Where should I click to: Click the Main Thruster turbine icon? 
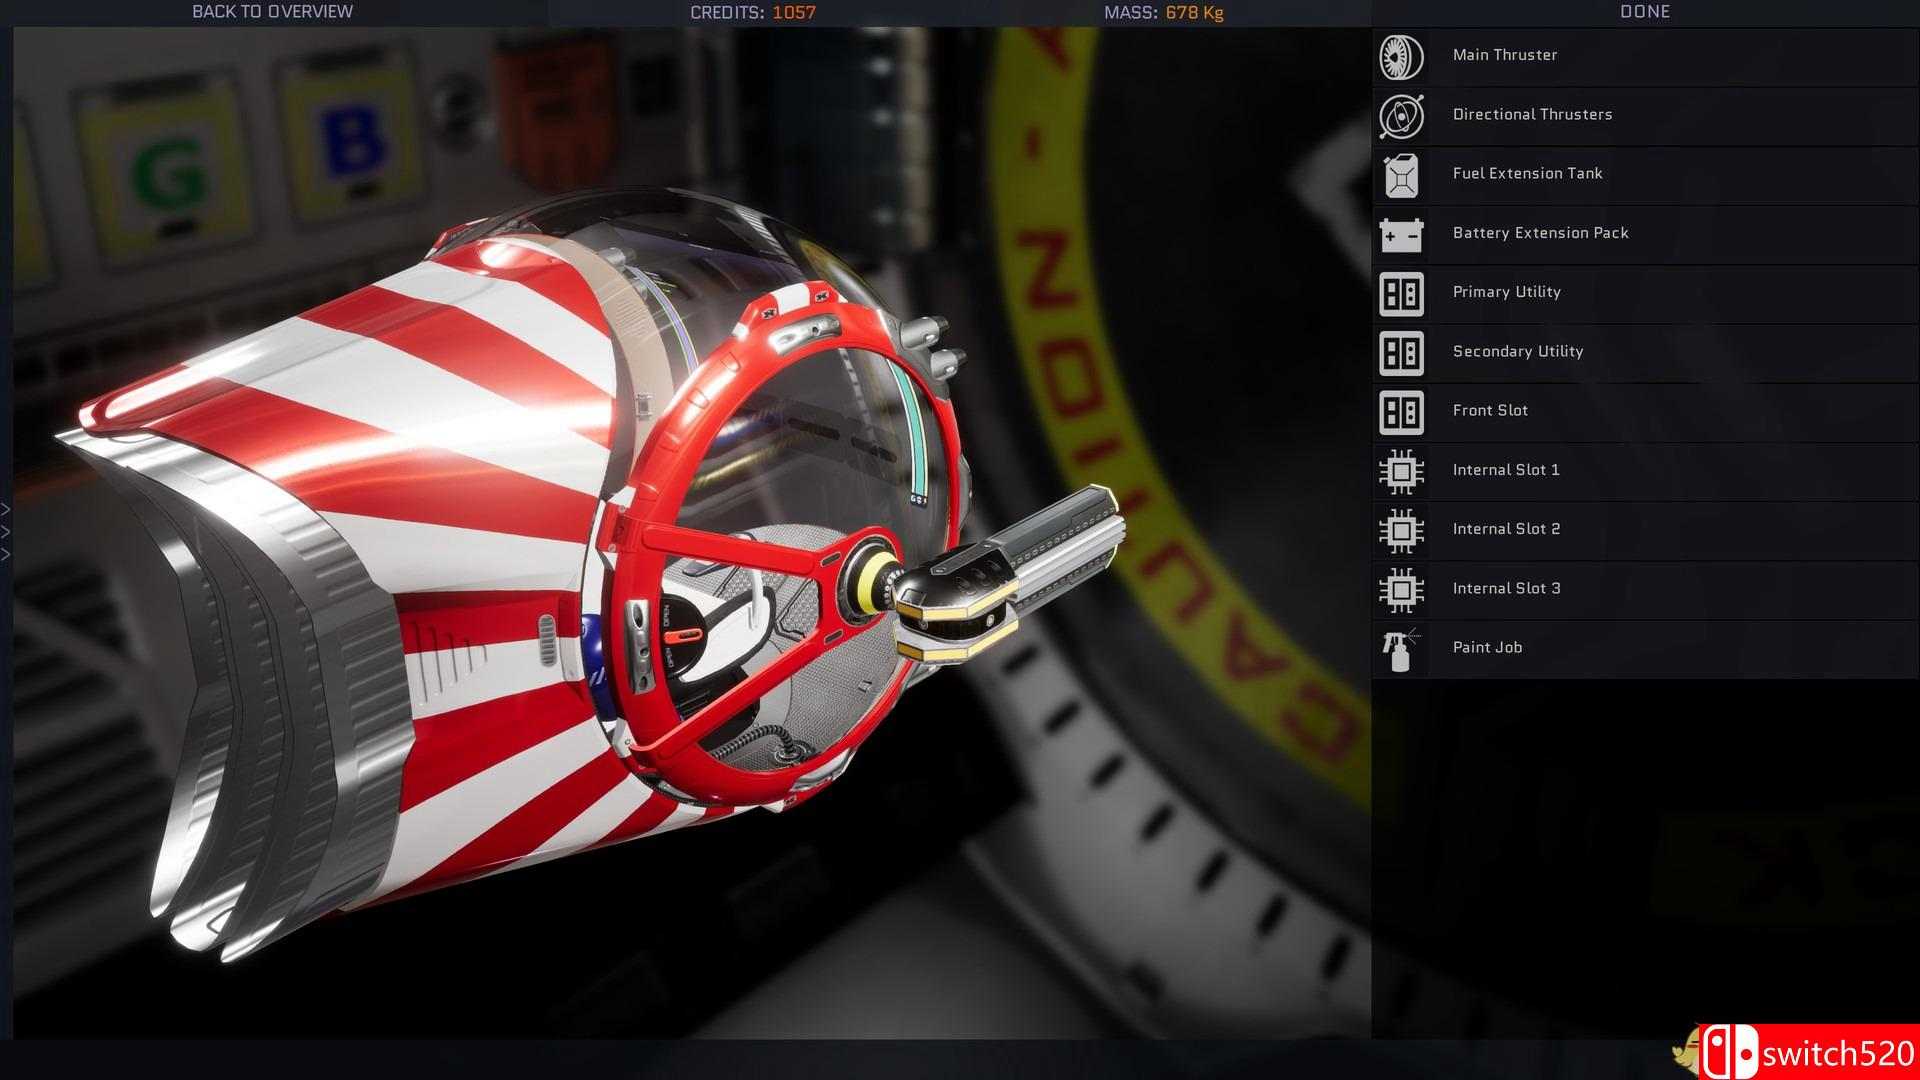1401,57
